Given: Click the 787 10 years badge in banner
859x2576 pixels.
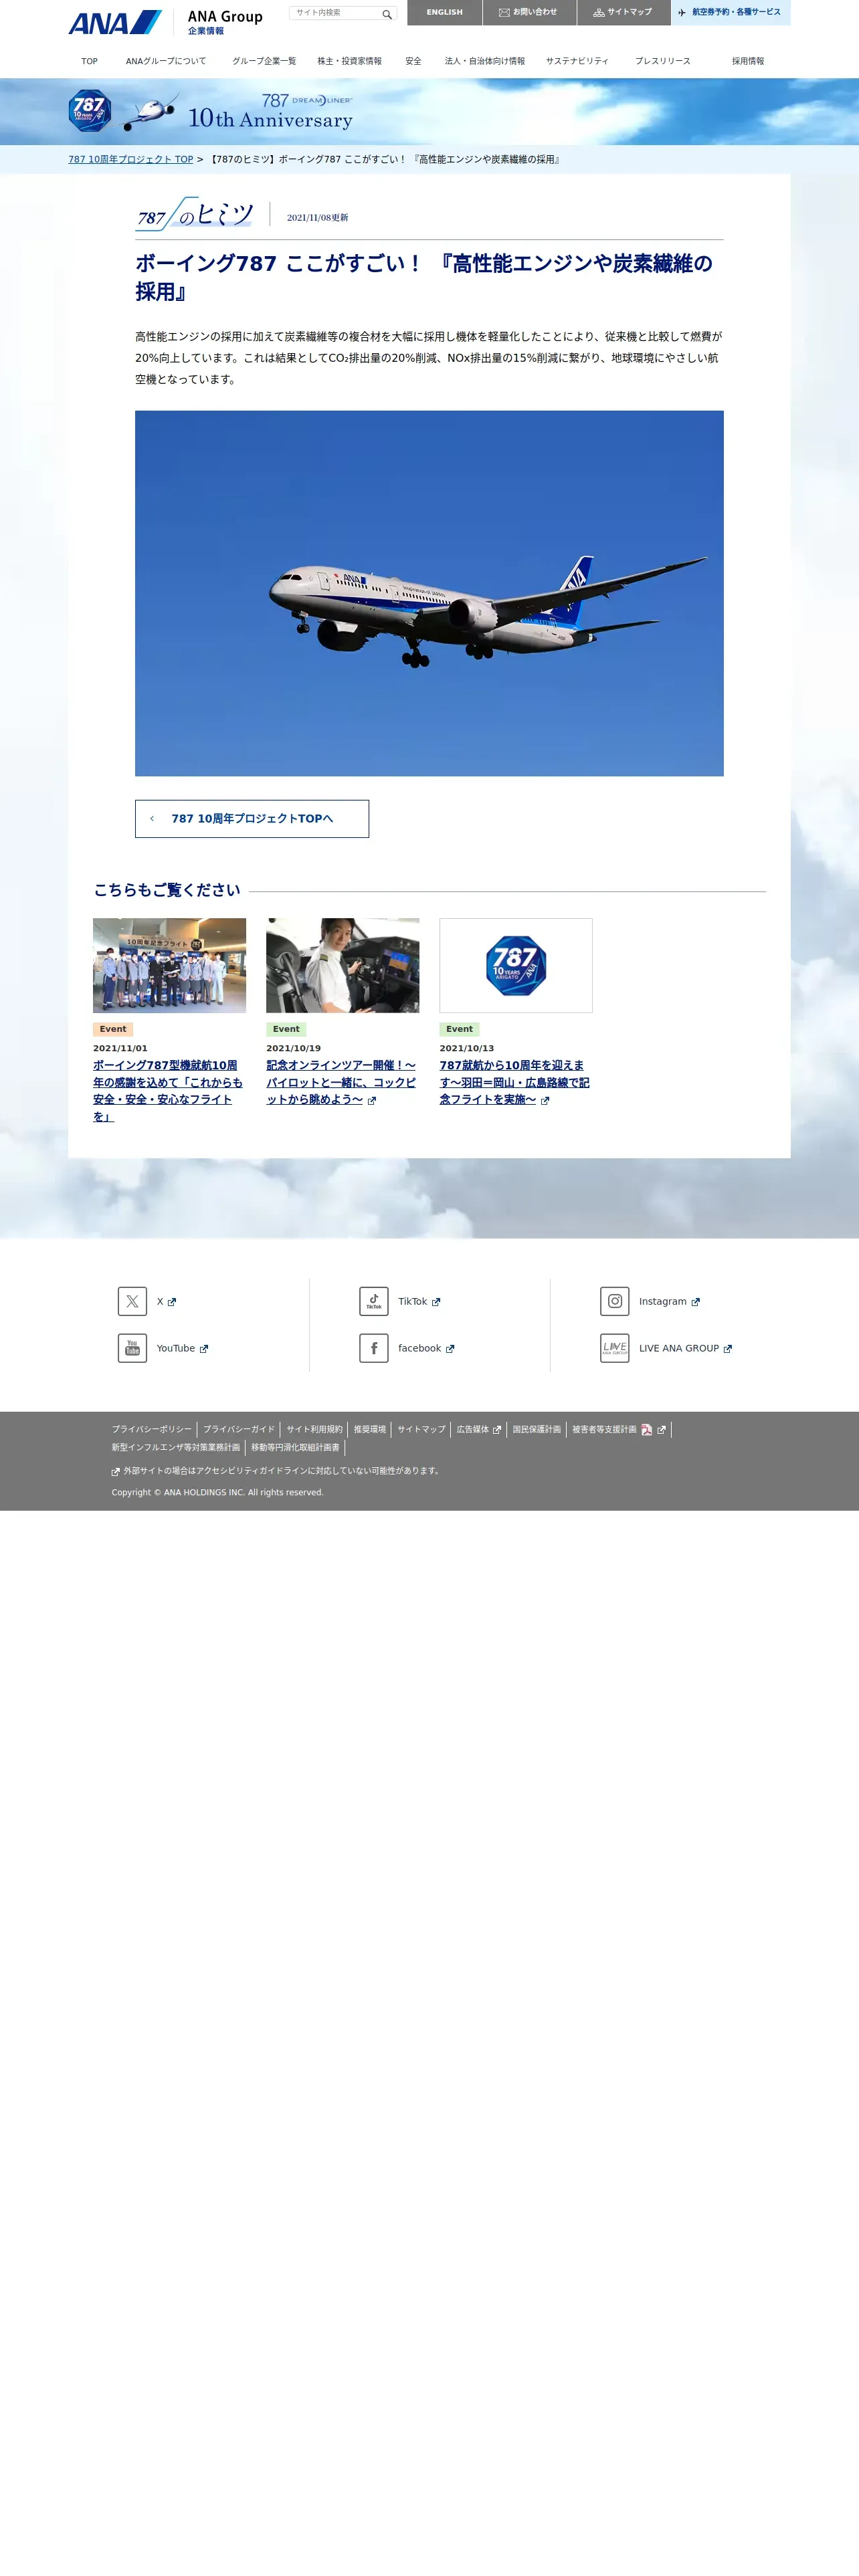Looking at the screenshot, I should point(89,111).
